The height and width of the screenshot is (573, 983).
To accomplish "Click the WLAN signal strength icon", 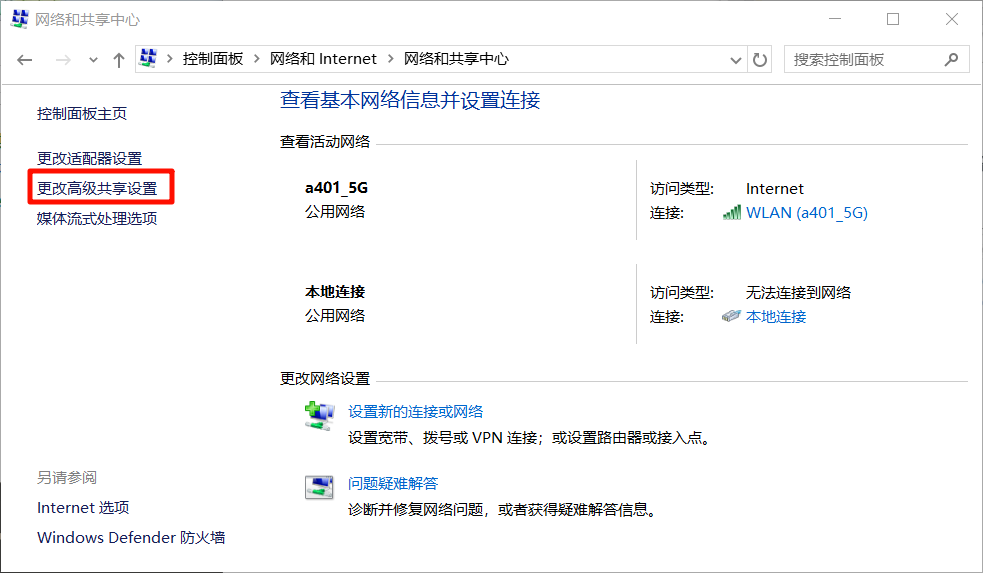I will pyautogui.click(x=732, y=213).
